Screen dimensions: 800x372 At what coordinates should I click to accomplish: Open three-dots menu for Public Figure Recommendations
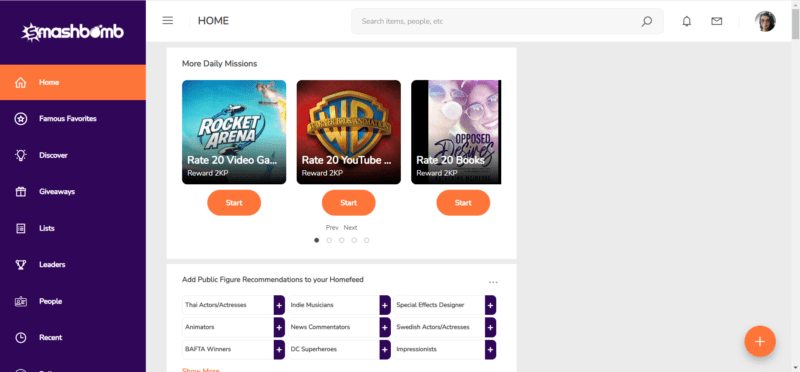tap(493, 282)
